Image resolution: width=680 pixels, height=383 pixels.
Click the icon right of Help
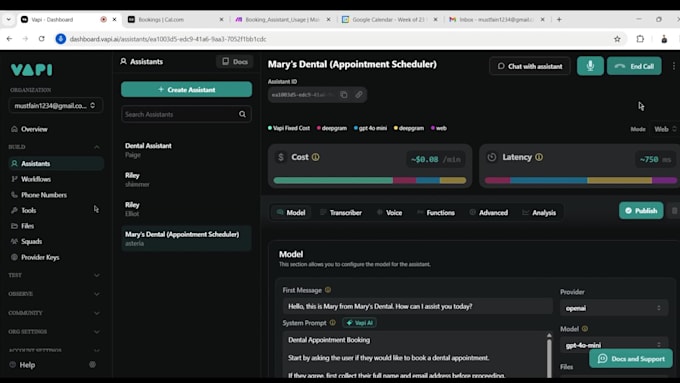(x=92, y=365)
